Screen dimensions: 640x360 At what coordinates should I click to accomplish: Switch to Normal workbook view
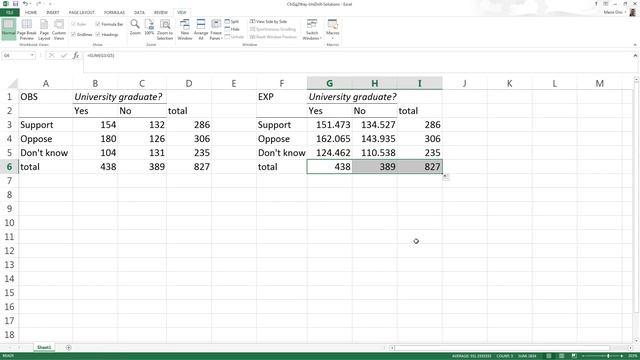click(x=9, y=29)
